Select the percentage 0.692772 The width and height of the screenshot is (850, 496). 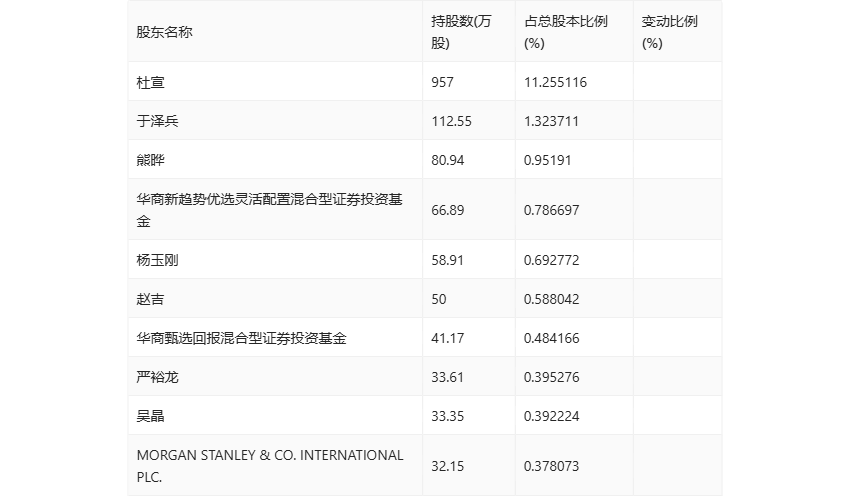[551, 260]
